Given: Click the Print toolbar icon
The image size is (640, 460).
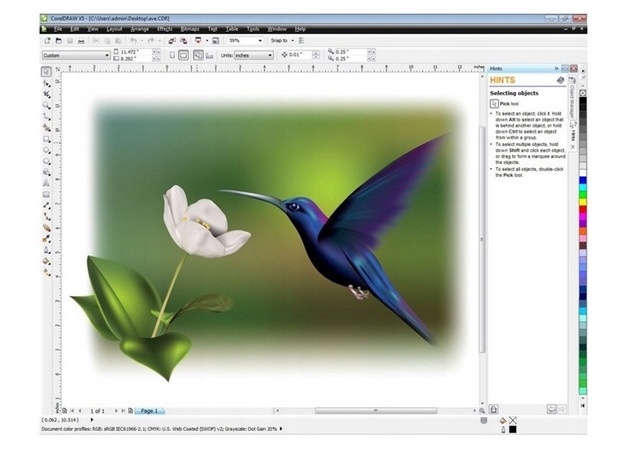Looking at the screenshot, I should 81,41.
